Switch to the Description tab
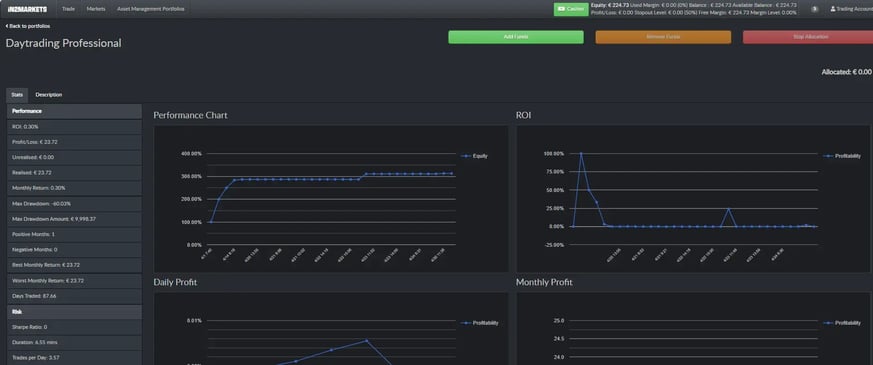Image resolution: width=873 pixels, height=365 pixels. pos(49,95)
